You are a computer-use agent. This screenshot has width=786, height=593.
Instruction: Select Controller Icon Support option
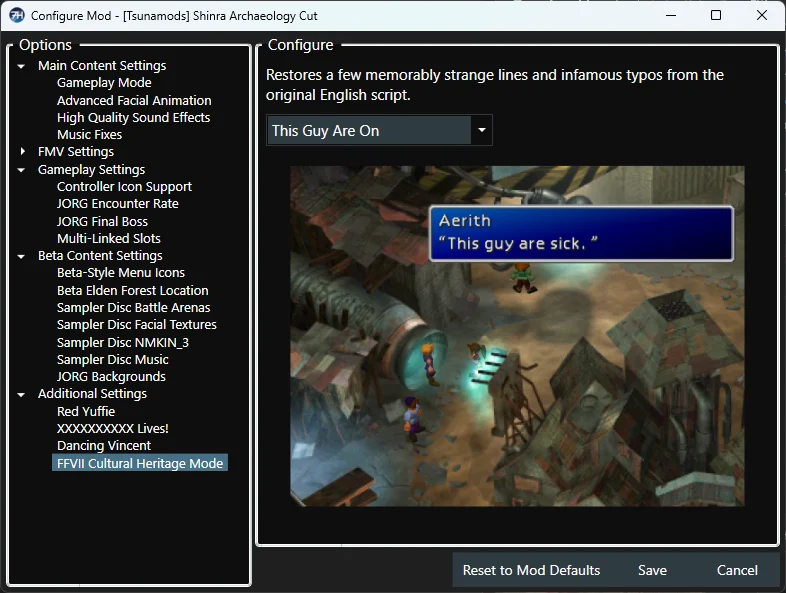pos(124,186)
